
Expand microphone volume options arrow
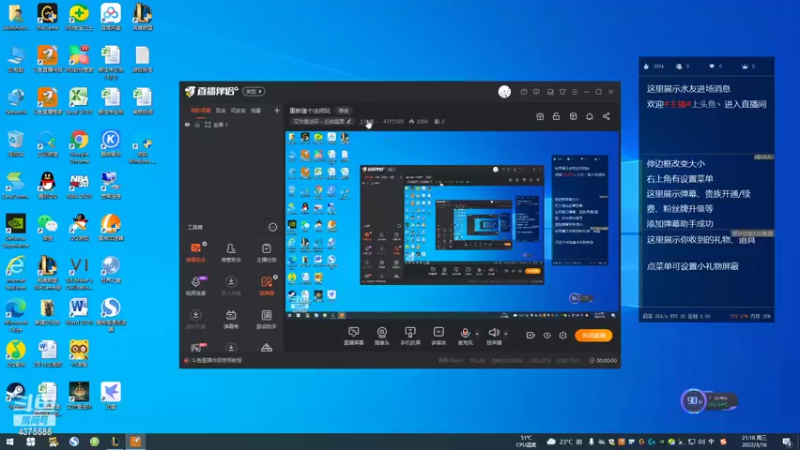tap(477, 334)
